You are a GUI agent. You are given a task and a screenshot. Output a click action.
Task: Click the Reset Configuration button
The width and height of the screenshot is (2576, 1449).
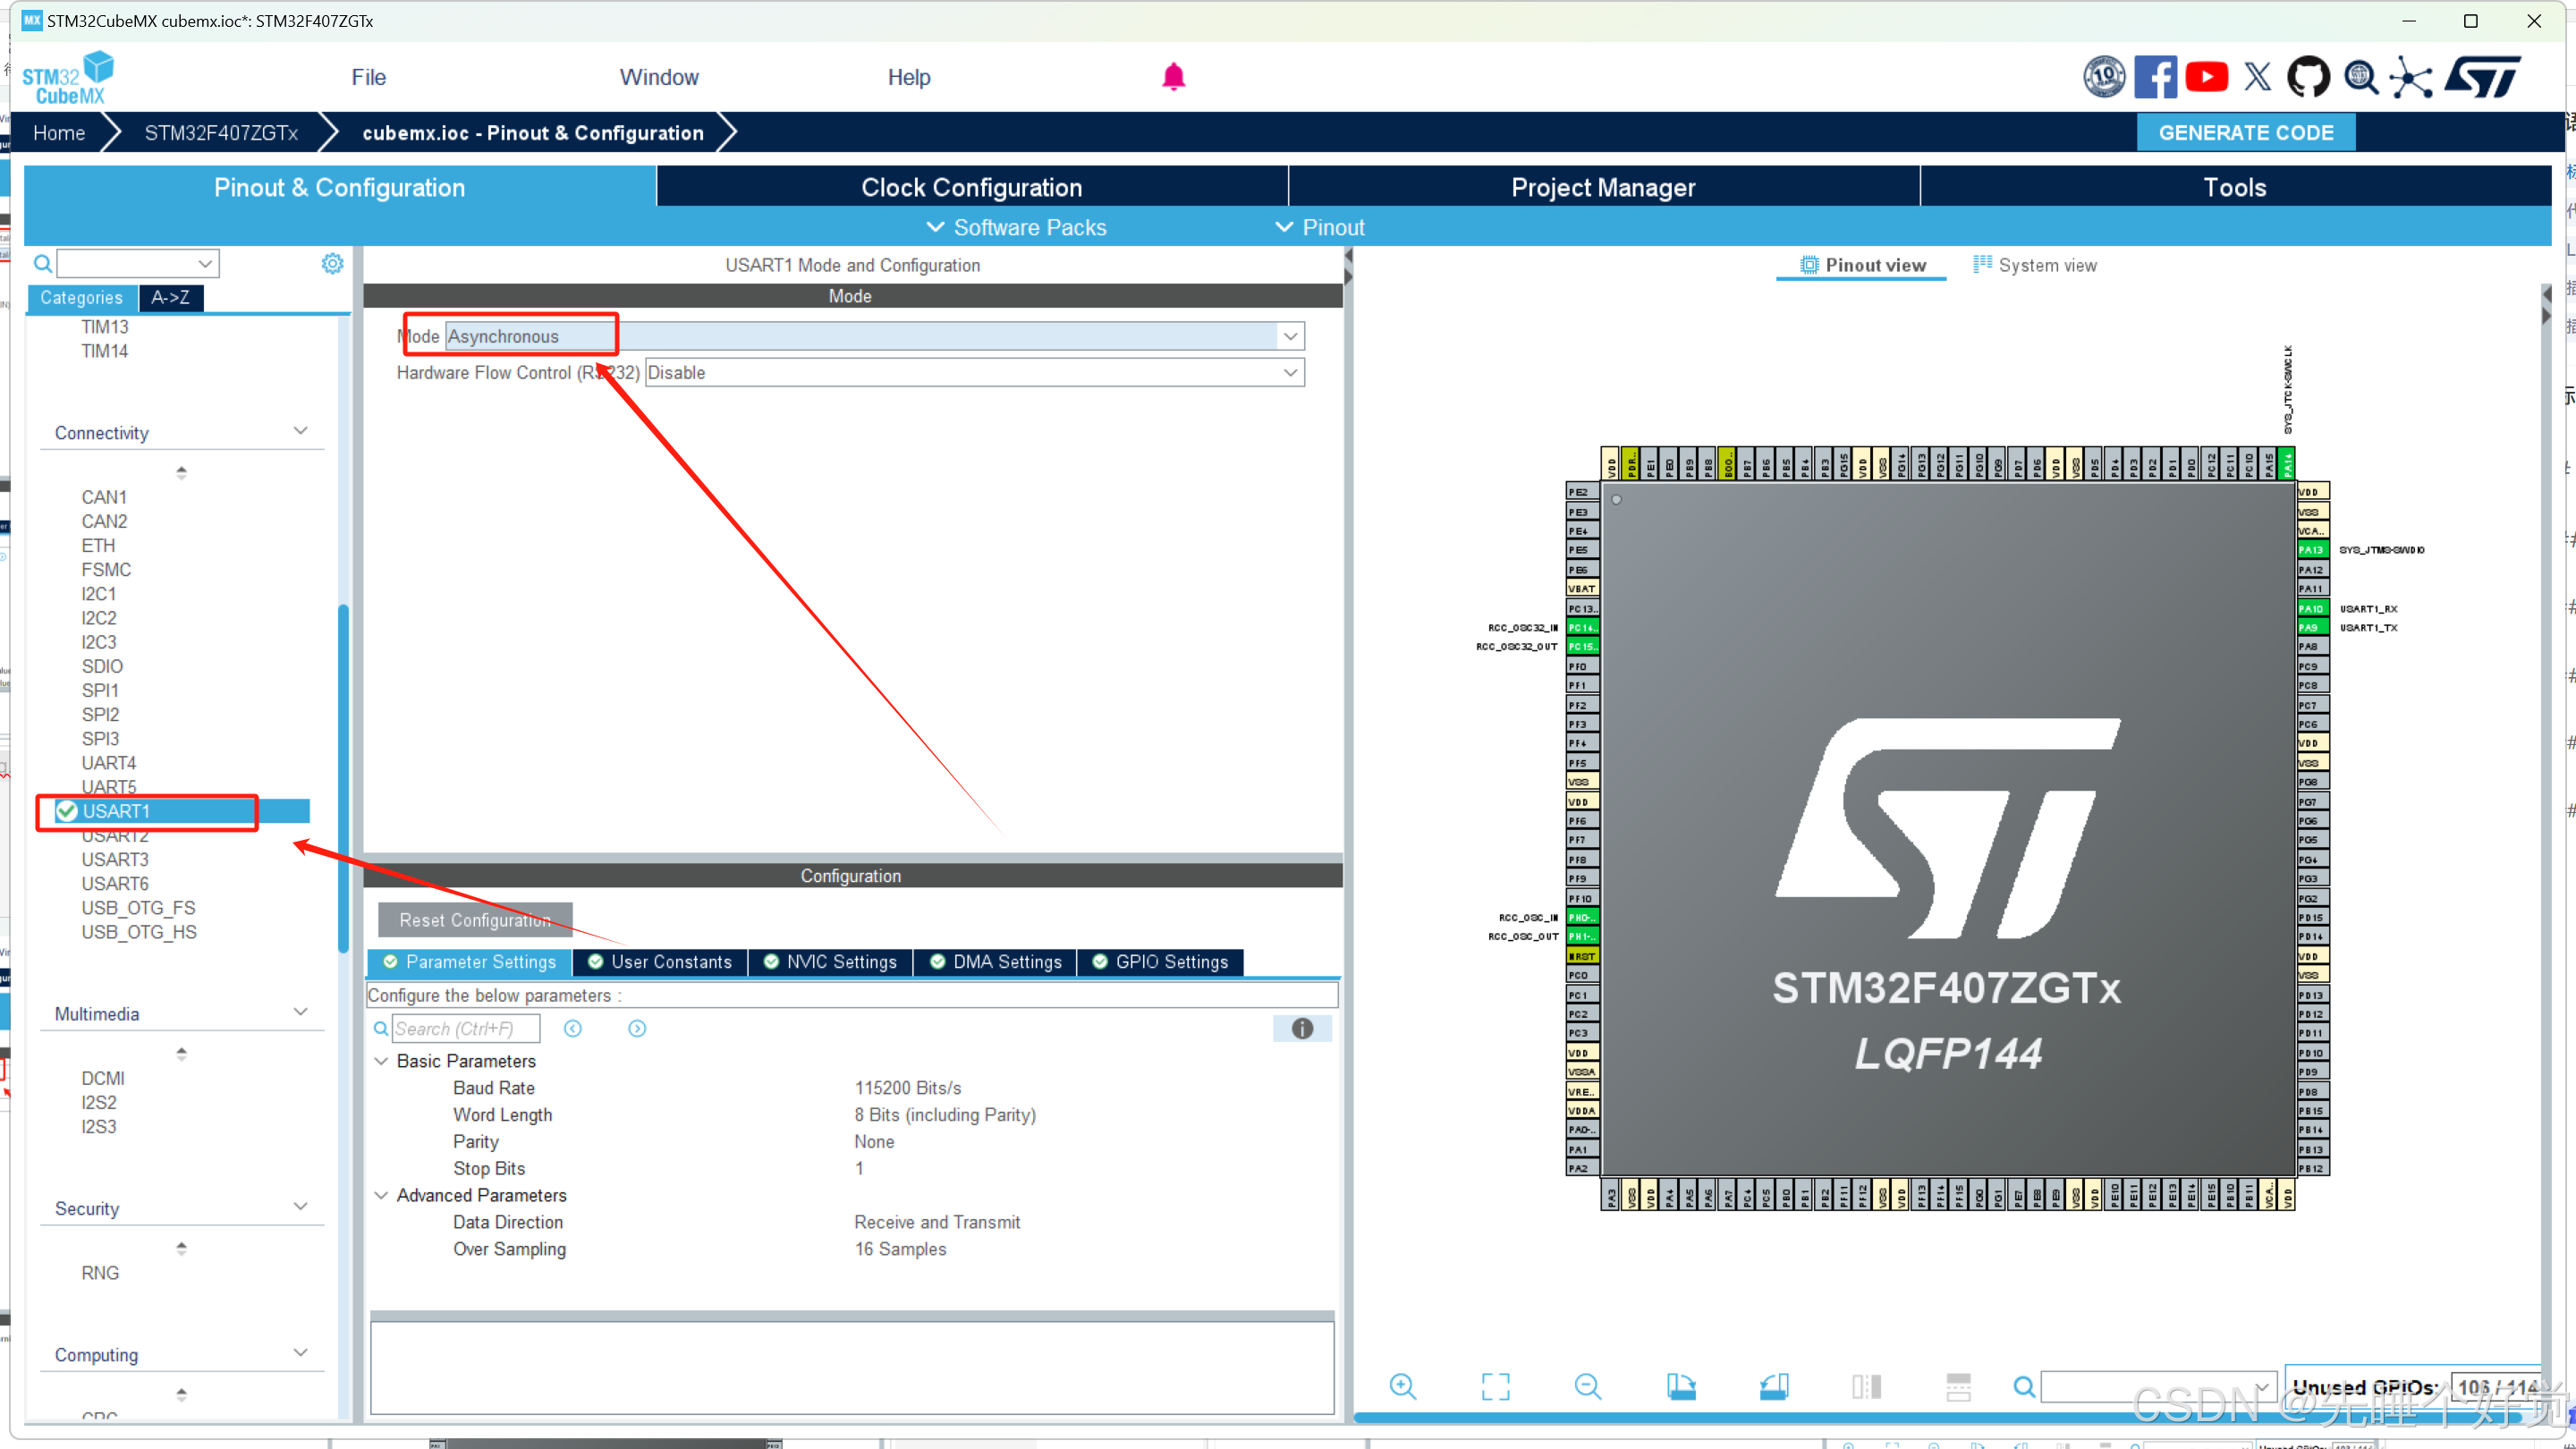click(x=475, y=919)
